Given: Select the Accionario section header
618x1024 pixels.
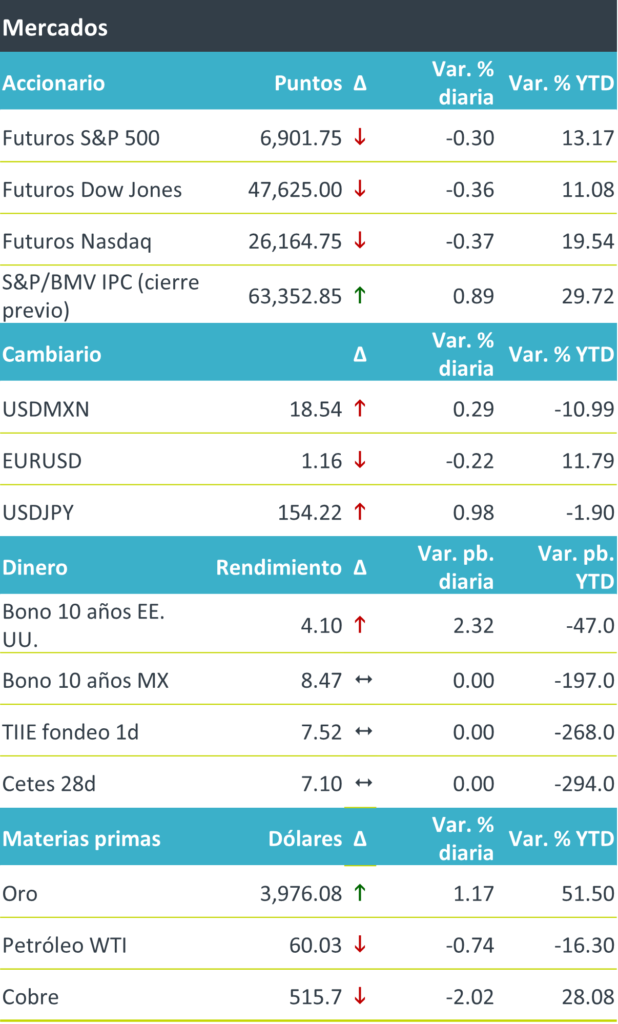Looking at the screenshot, I should 54,83.
